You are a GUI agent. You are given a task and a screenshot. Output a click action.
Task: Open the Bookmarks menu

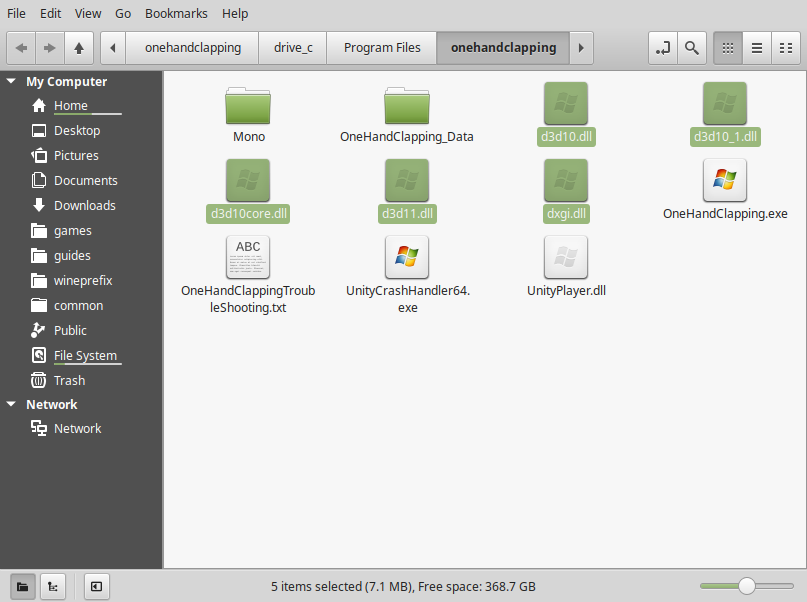click(x=176, y=13)
